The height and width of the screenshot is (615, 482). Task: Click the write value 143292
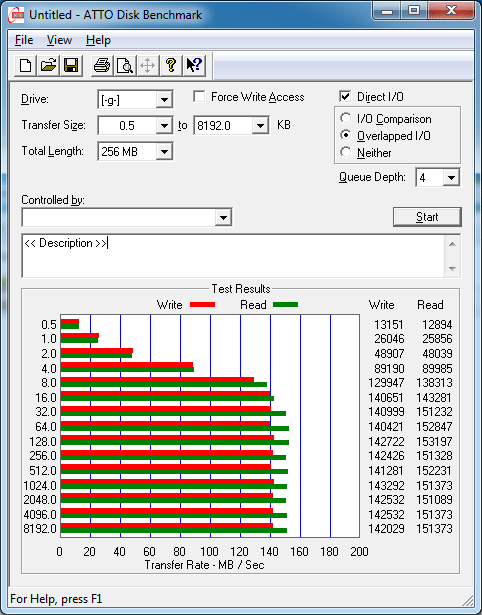coord(386,486)
